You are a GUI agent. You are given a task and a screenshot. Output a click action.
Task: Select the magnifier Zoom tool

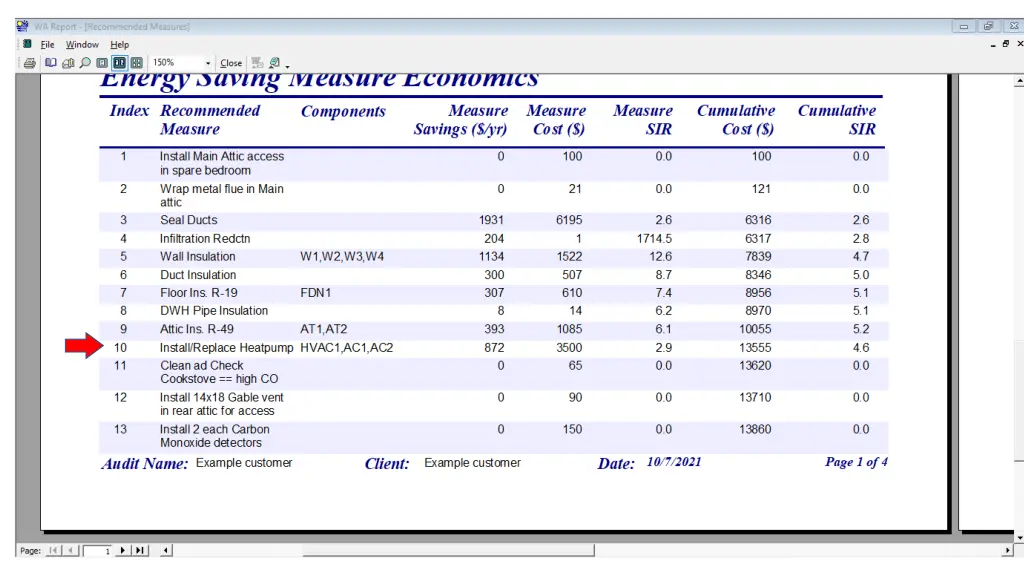[x=85, y=63]
